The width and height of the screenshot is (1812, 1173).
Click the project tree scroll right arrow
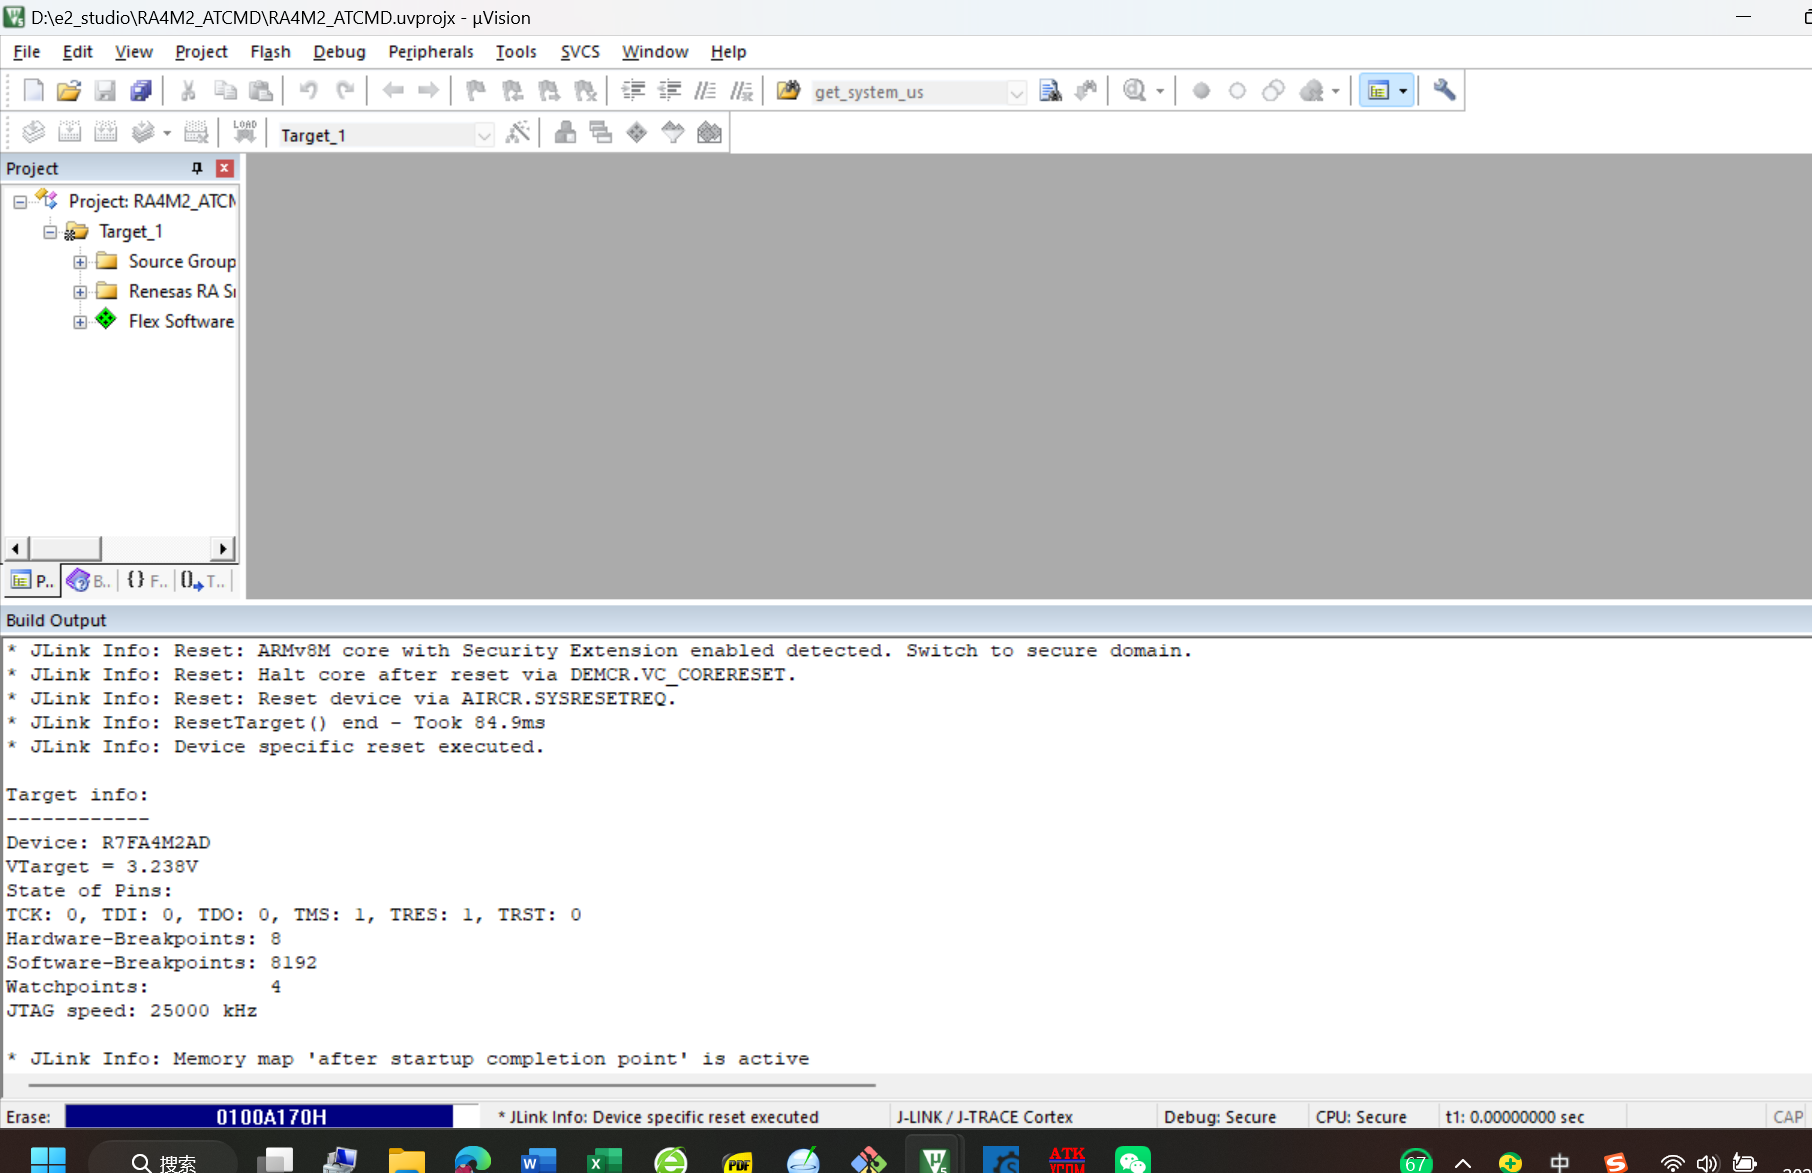[x=224, y=548]
